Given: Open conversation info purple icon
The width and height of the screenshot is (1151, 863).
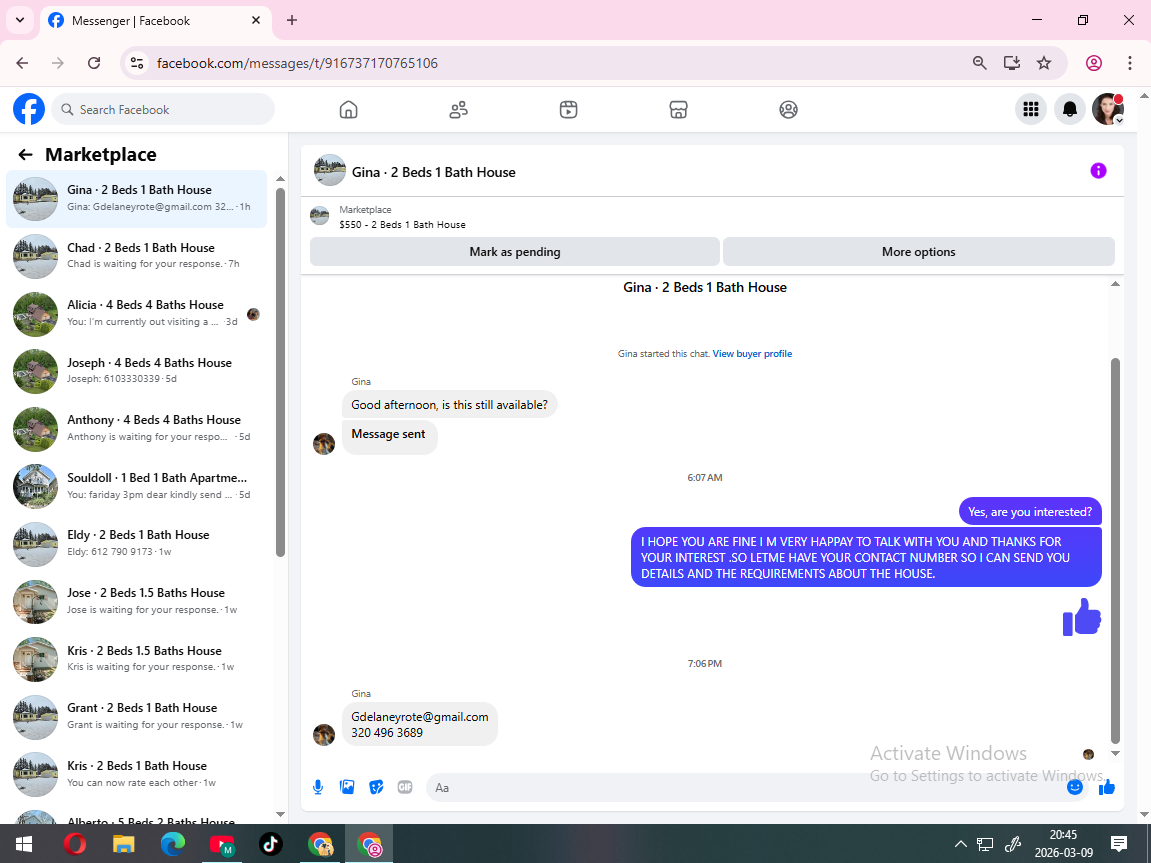Looking at the screenshot, I should coord(1098,171).
